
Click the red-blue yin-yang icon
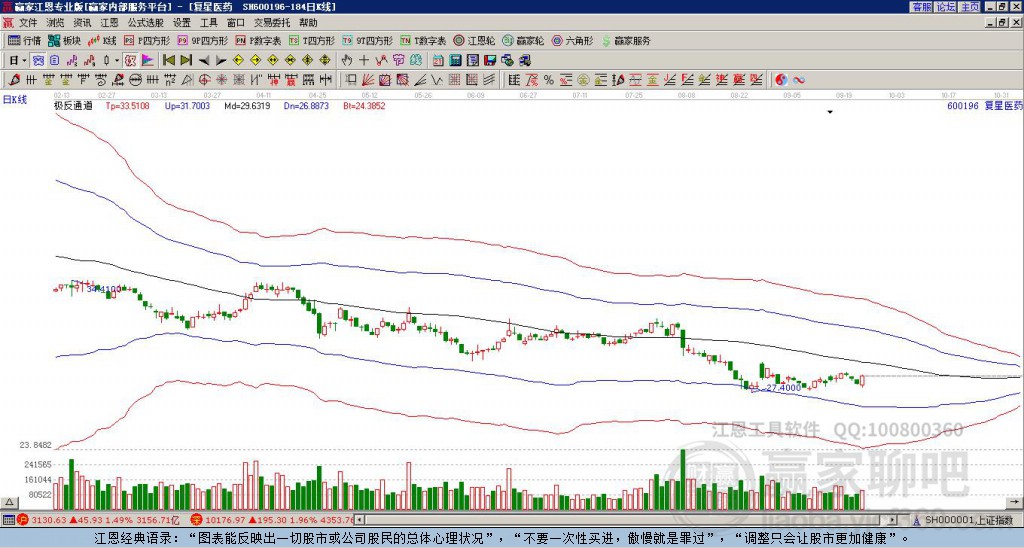coord(781,80)
